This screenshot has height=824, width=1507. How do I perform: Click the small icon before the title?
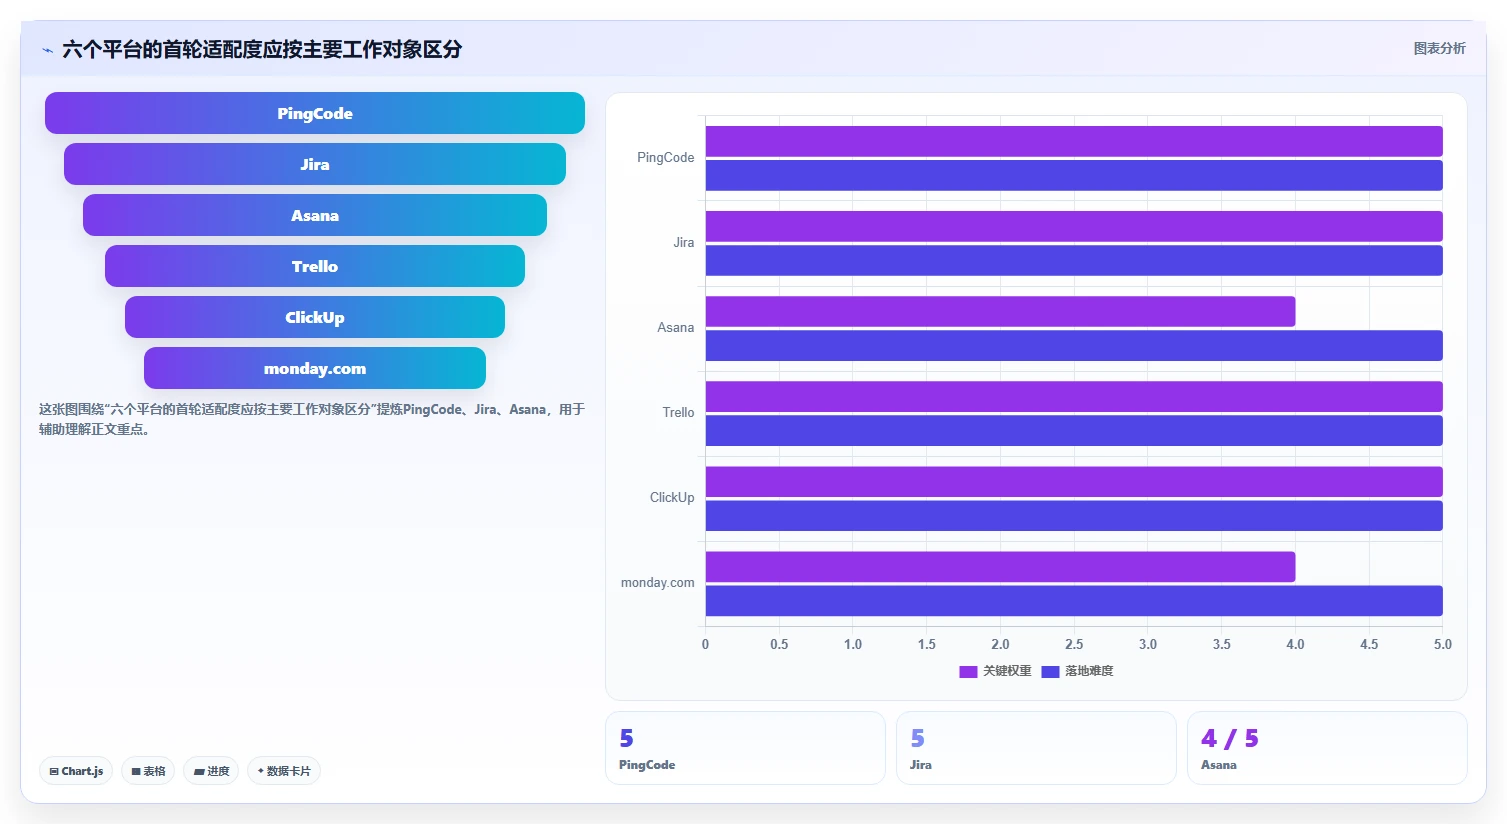coord(47,50)
